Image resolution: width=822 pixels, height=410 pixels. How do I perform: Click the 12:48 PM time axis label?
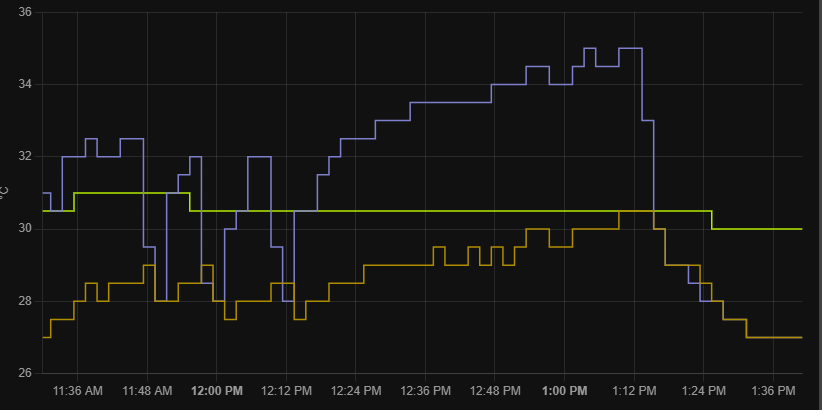click(495, 391)
